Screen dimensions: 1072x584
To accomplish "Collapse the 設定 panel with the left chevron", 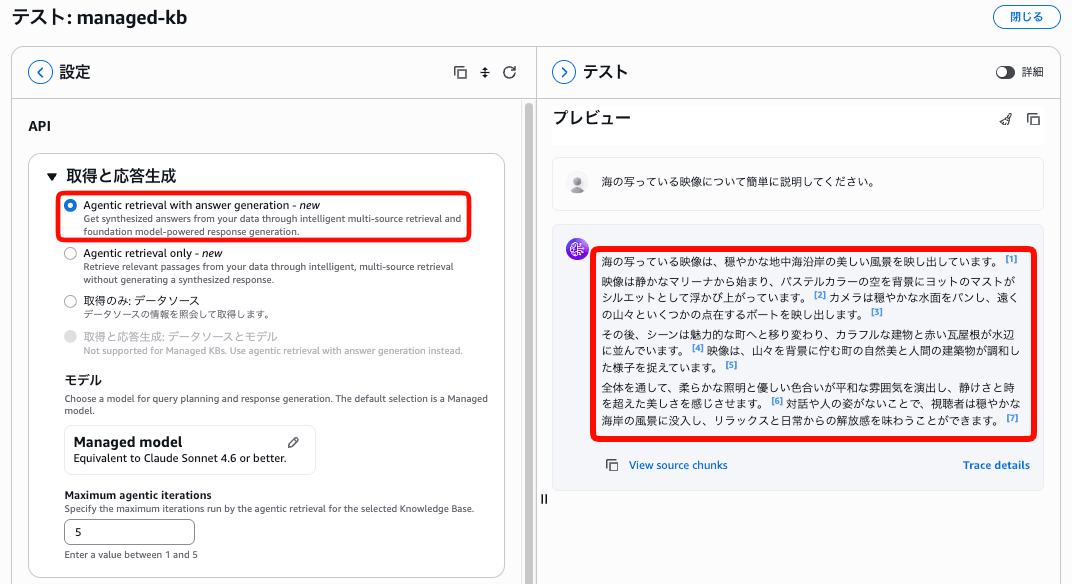I will [40, 72].
